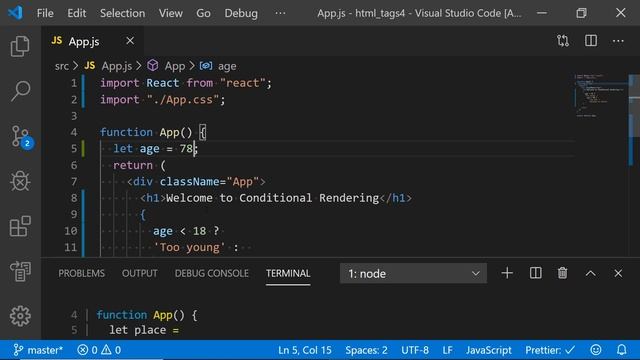
Task: Open errors and warnings count in status bar
Action: tap(99, 350)
